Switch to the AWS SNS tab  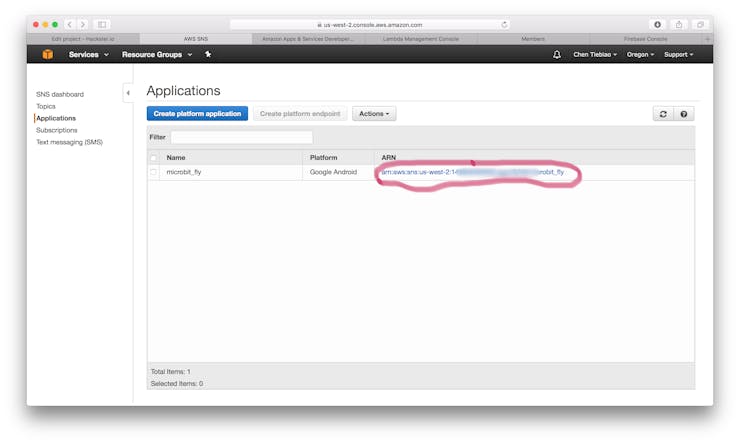(196, 39)
